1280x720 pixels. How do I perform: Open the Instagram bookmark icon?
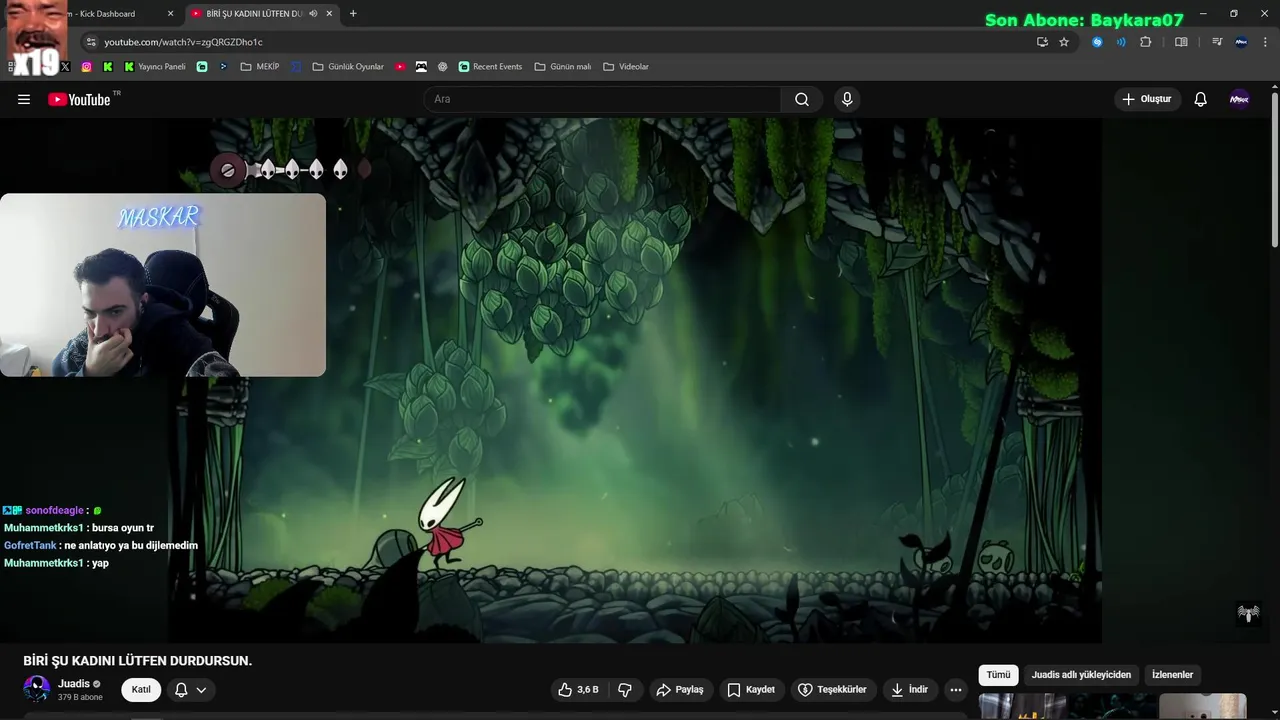[x=87, y=67]
